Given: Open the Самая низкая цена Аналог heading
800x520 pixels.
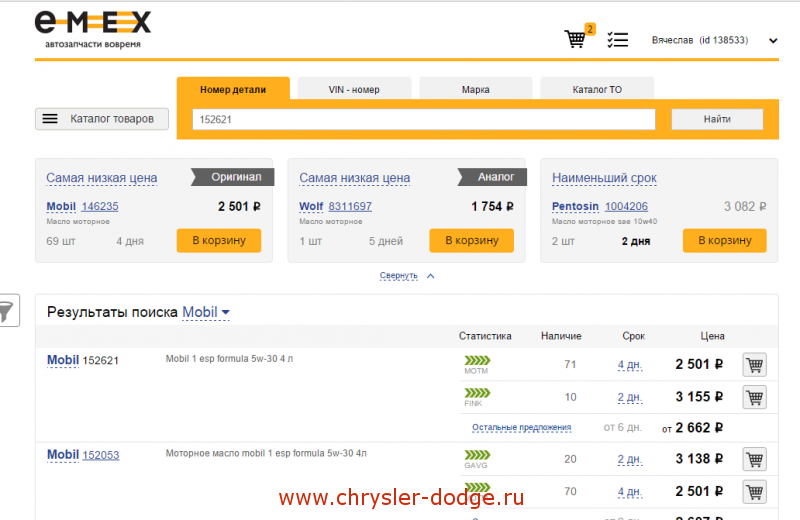Looking at the screenshot, I should point(355,178).
